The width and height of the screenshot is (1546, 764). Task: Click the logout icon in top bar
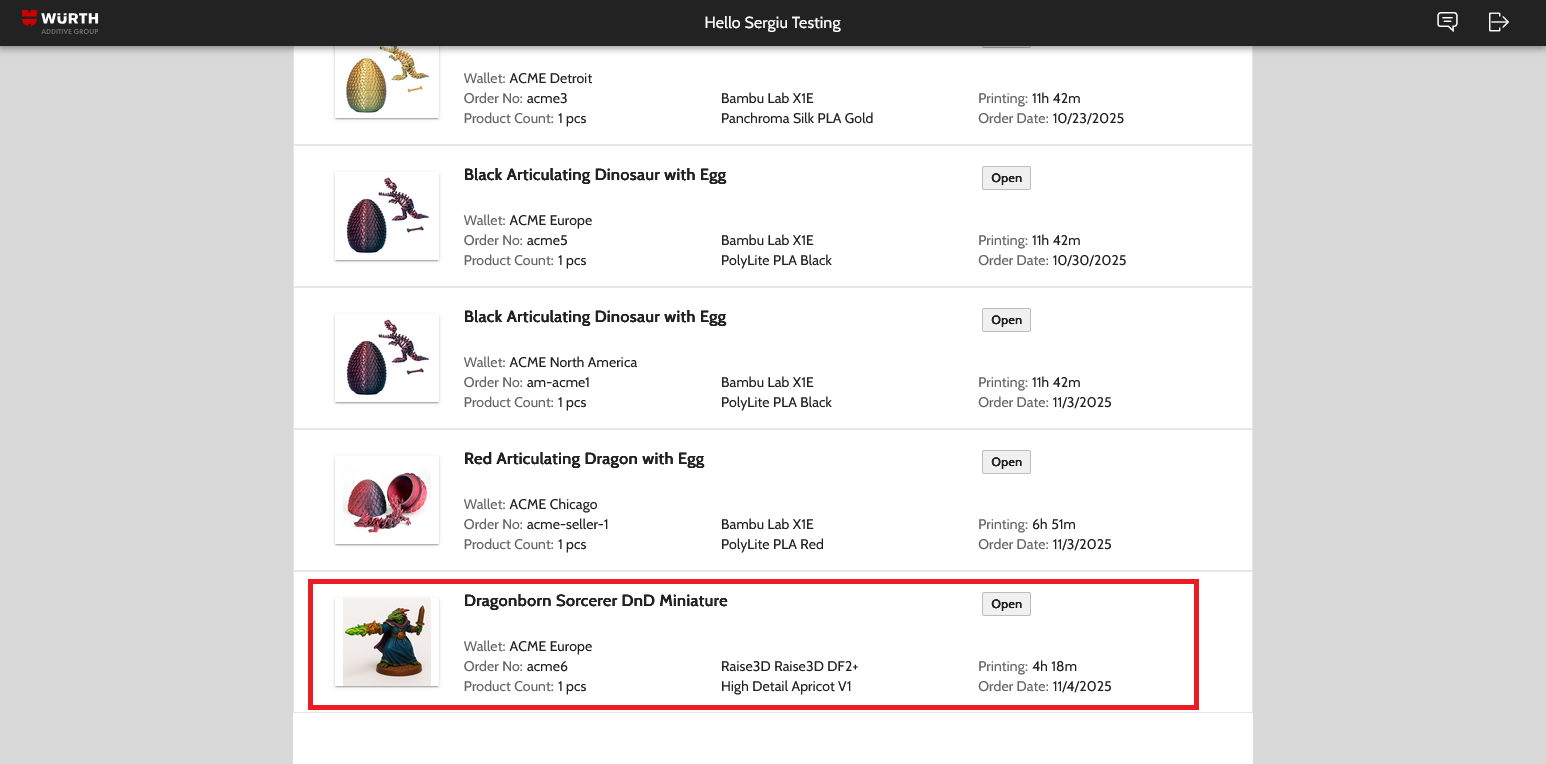(1498, 22)
